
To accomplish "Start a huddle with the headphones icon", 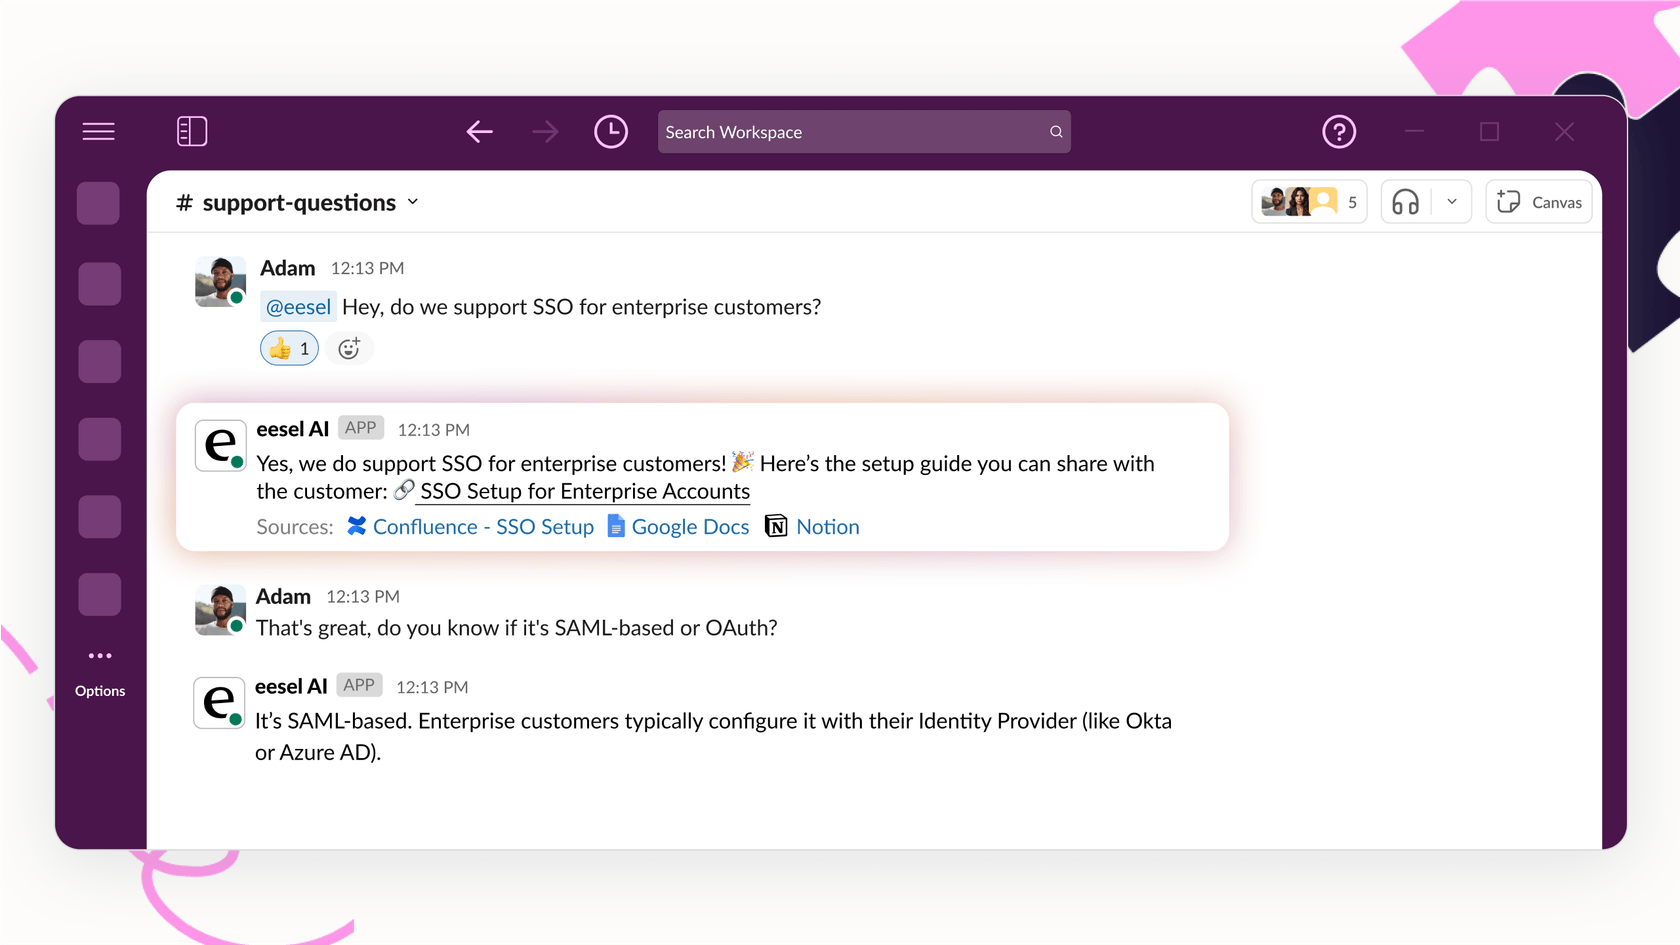I will [1404, 201].
